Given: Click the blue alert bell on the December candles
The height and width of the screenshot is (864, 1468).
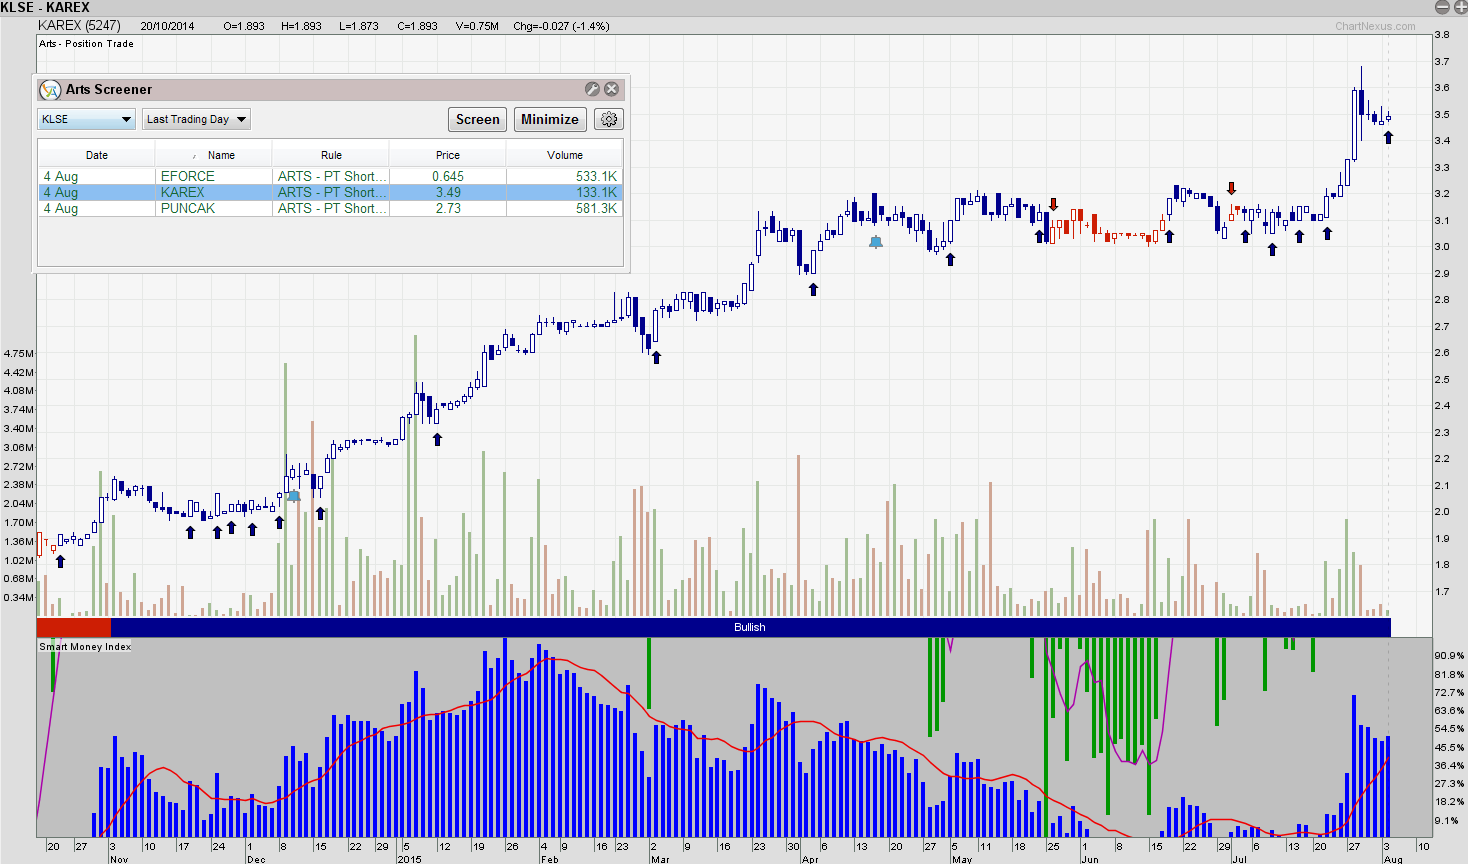Looking at the screenshot, I should pyautogui.click(x=293, y=495).
